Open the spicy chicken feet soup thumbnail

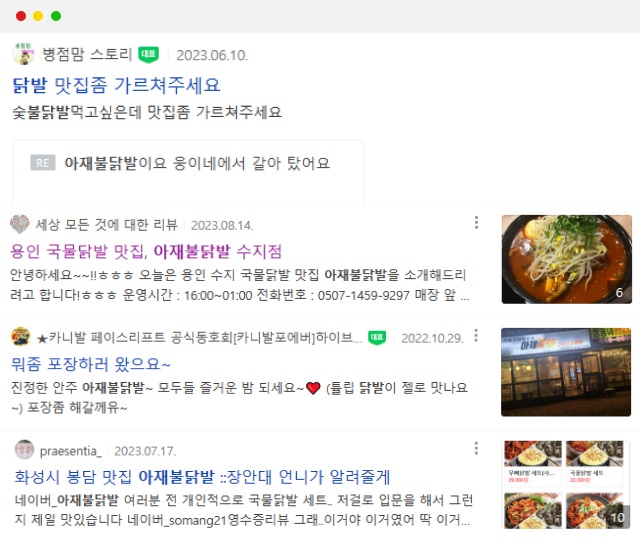(567, 259)
